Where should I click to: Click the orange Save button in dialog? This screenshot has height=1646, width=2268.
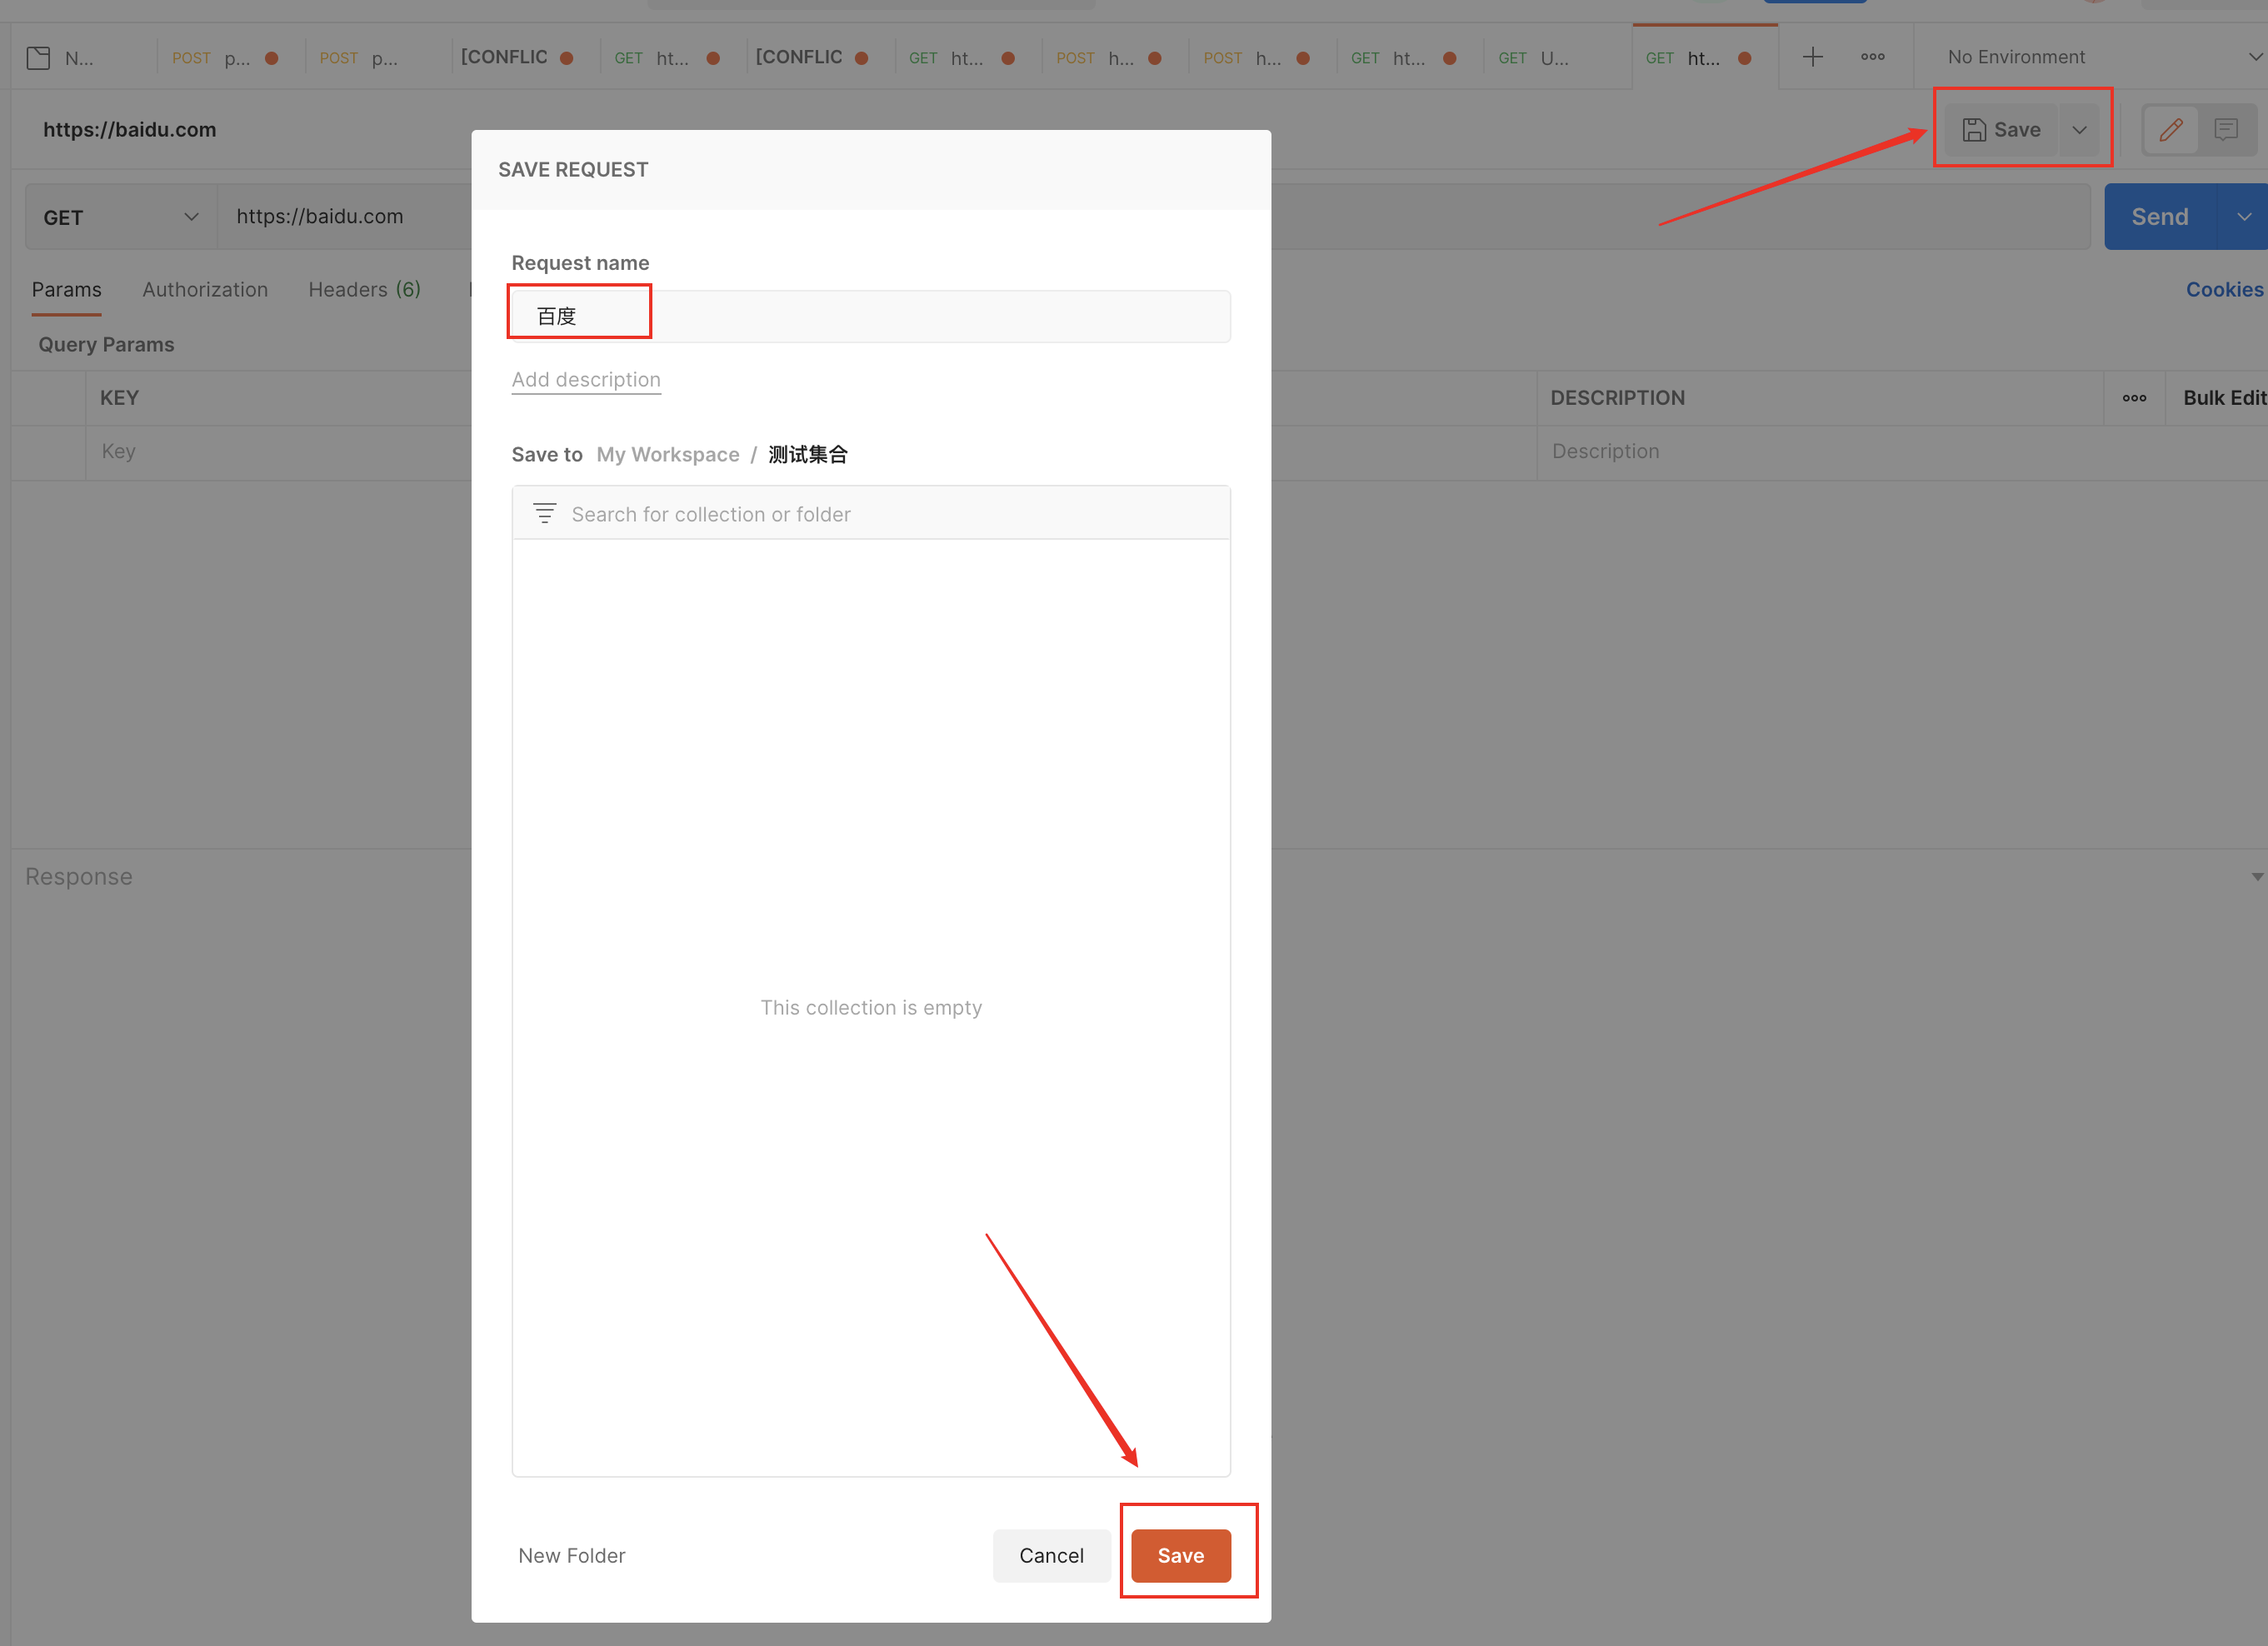click(1180, 1555)
